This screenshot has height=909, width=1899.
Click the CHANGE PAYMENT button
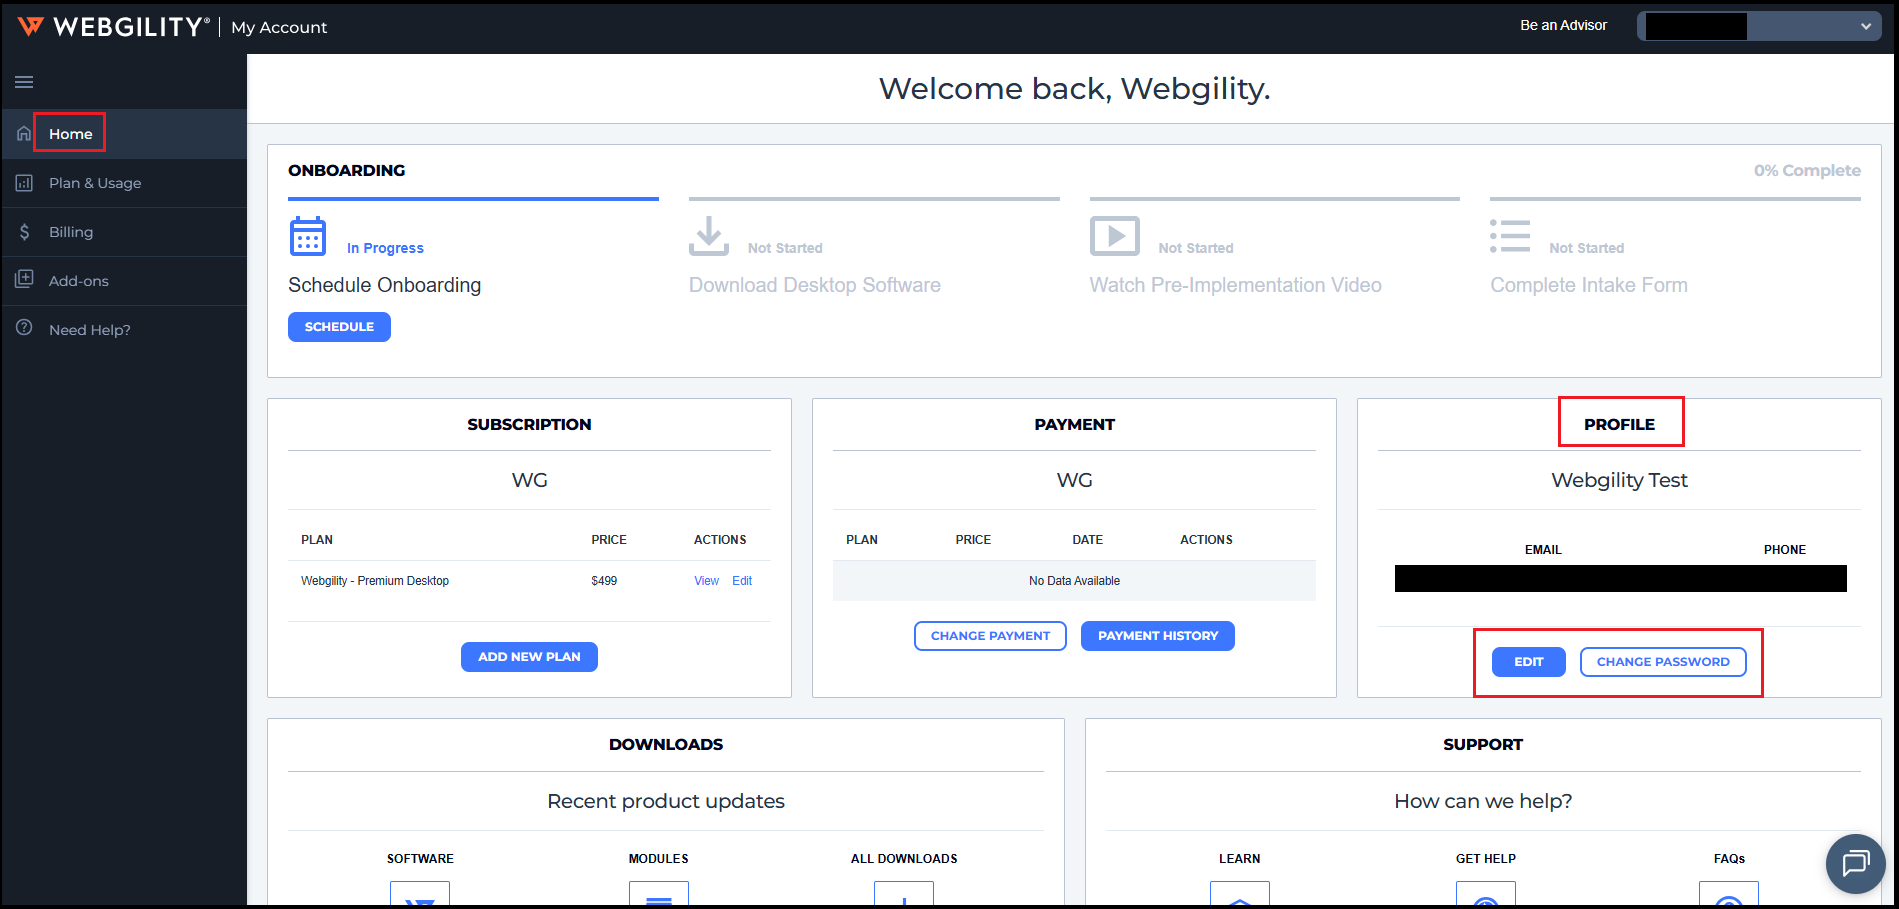click(x=990, y=636)
